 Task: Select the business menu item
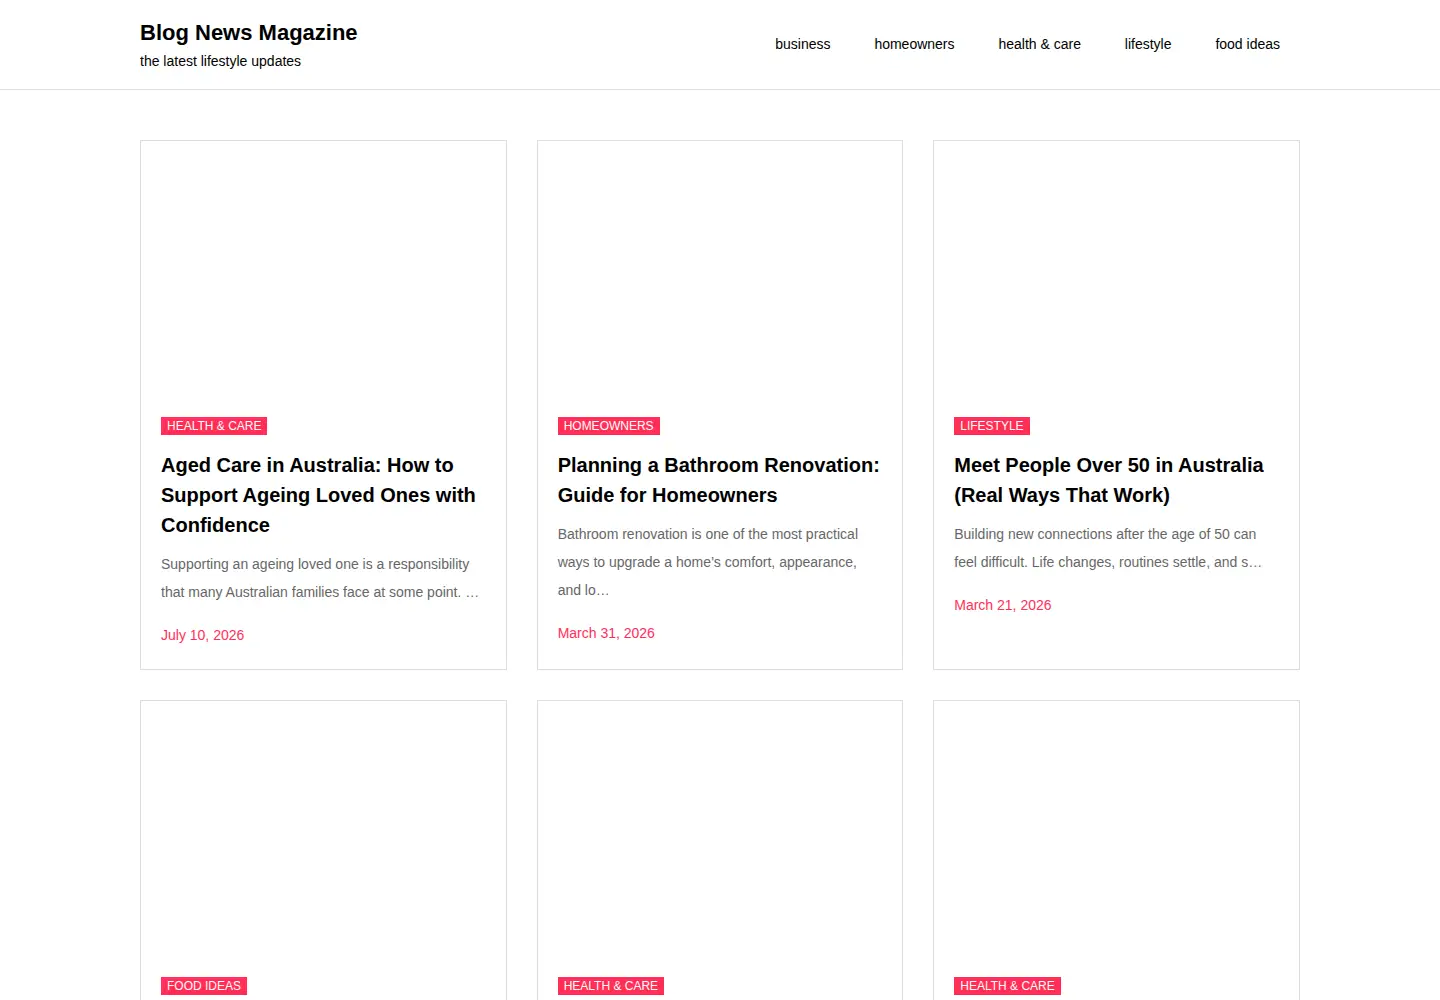tap(802, 44)
